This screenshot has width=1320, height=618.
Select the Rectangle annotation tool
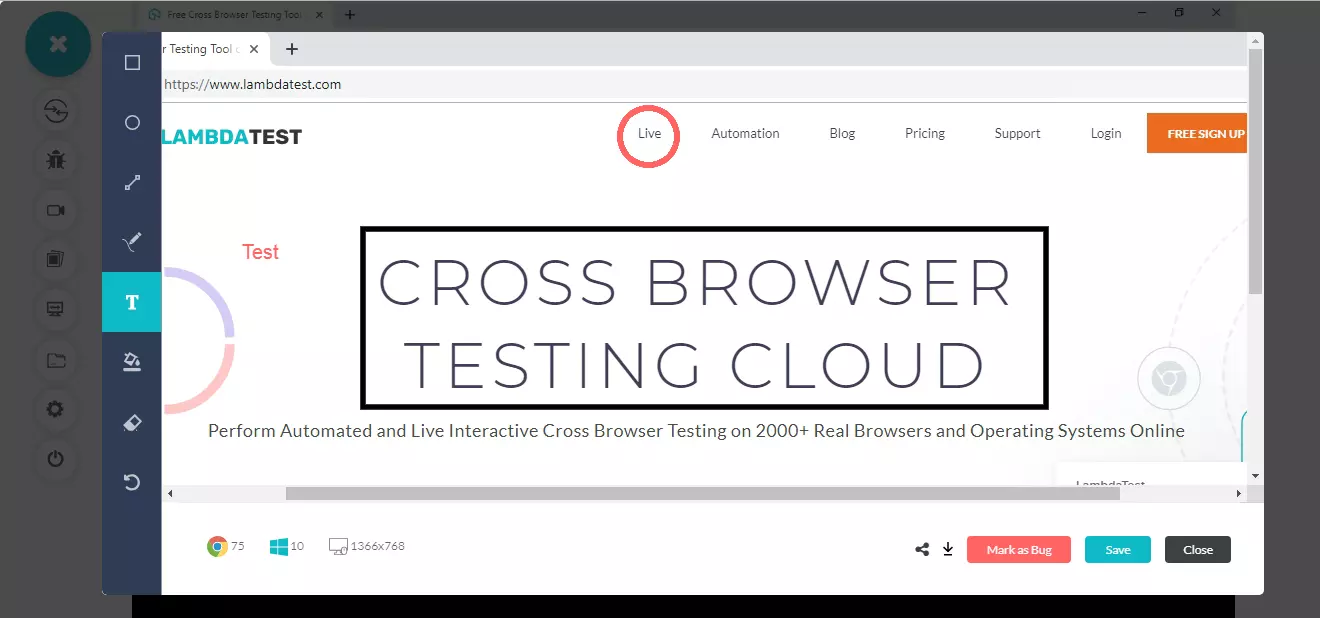[131, 62]
